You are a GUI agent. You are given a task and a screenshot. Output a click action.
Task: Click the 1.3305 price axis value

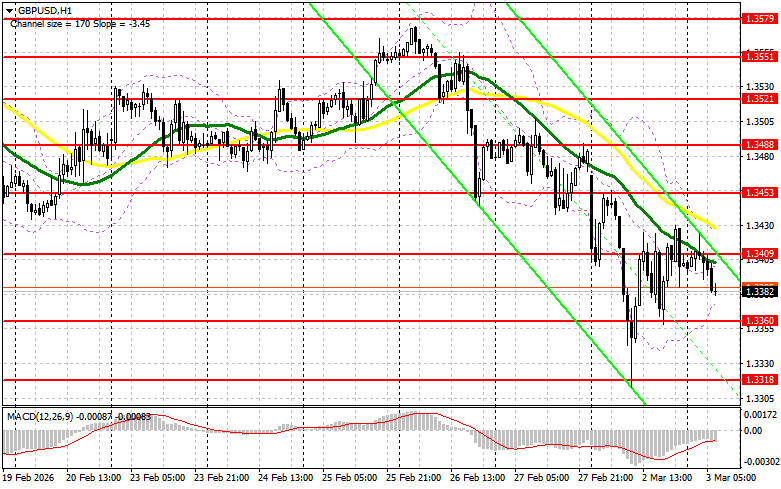[761, 399]
